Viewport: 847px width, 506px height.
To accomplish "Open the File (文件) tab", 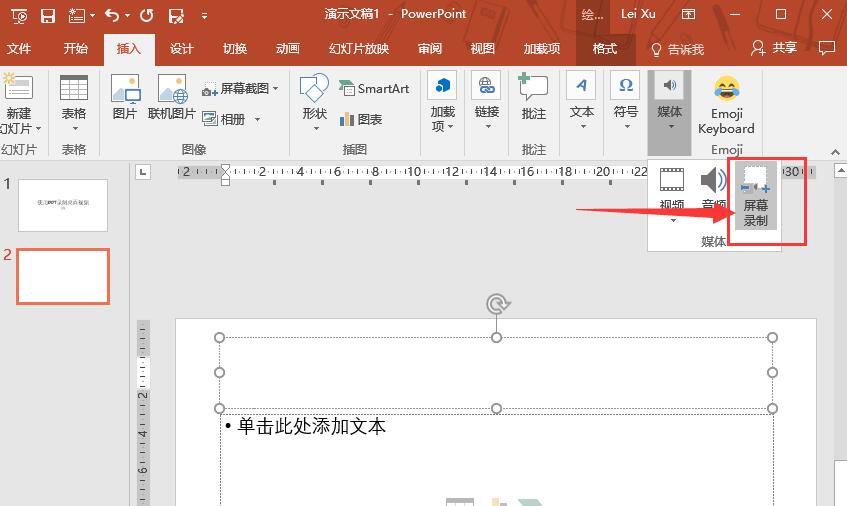I will 19,49.
